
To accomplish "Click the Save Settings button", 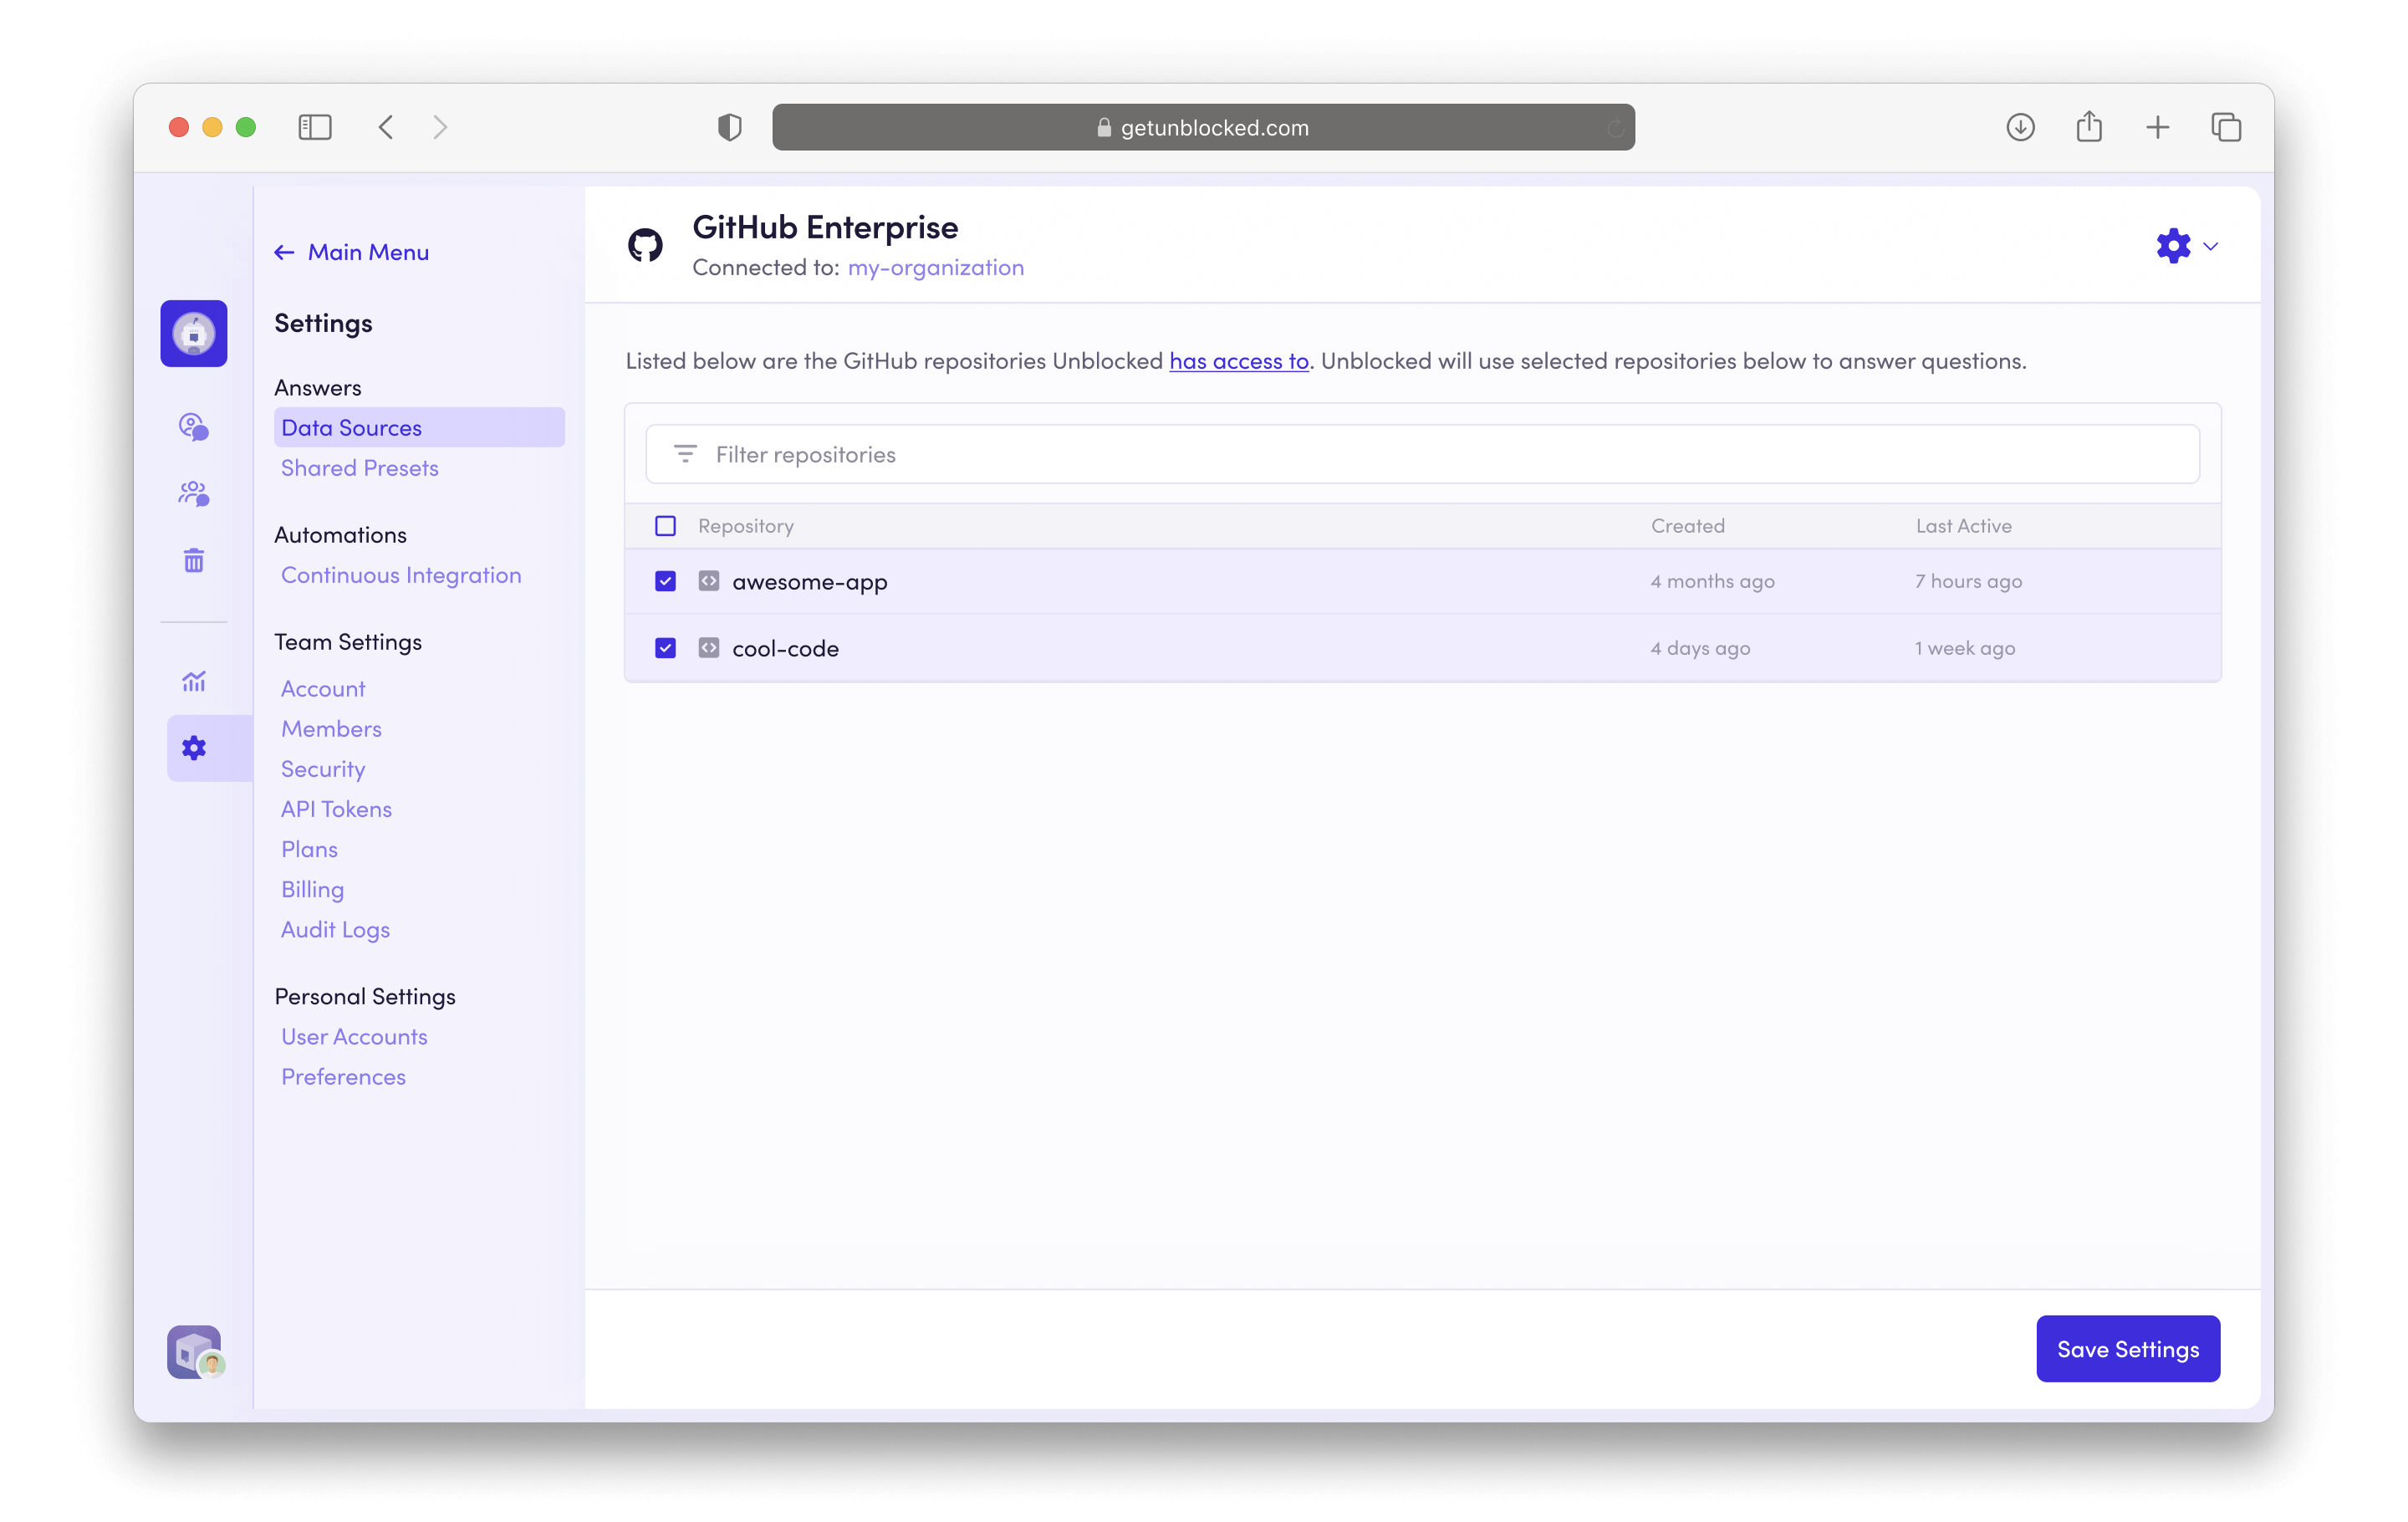I will click(x=2127, y=1349).
